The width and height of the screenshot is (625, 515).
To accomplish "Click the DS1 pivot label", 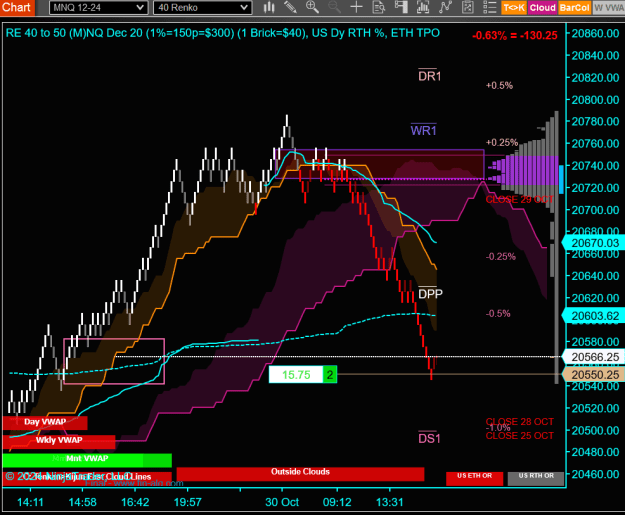I will coord(429,438).
